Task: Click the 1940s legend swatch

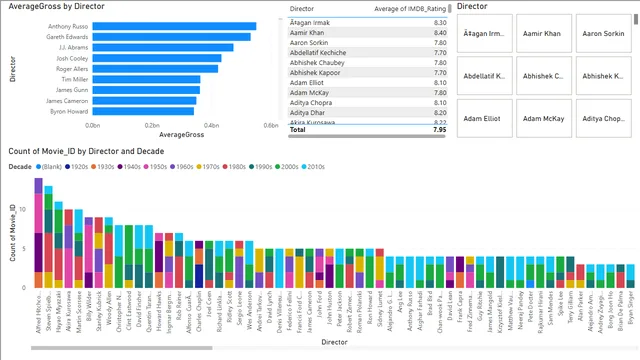Action: (120, 167)
